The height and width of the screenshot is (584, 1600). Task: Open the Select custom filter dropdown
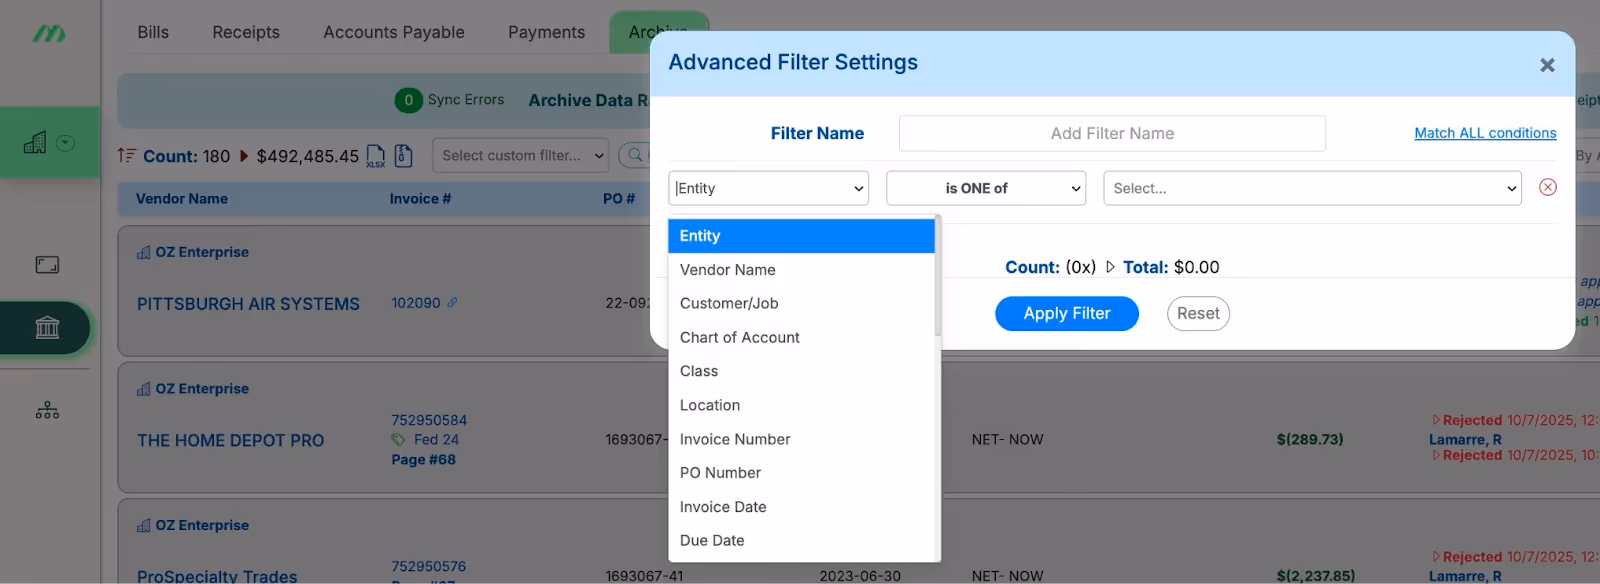tap(520, 155)
